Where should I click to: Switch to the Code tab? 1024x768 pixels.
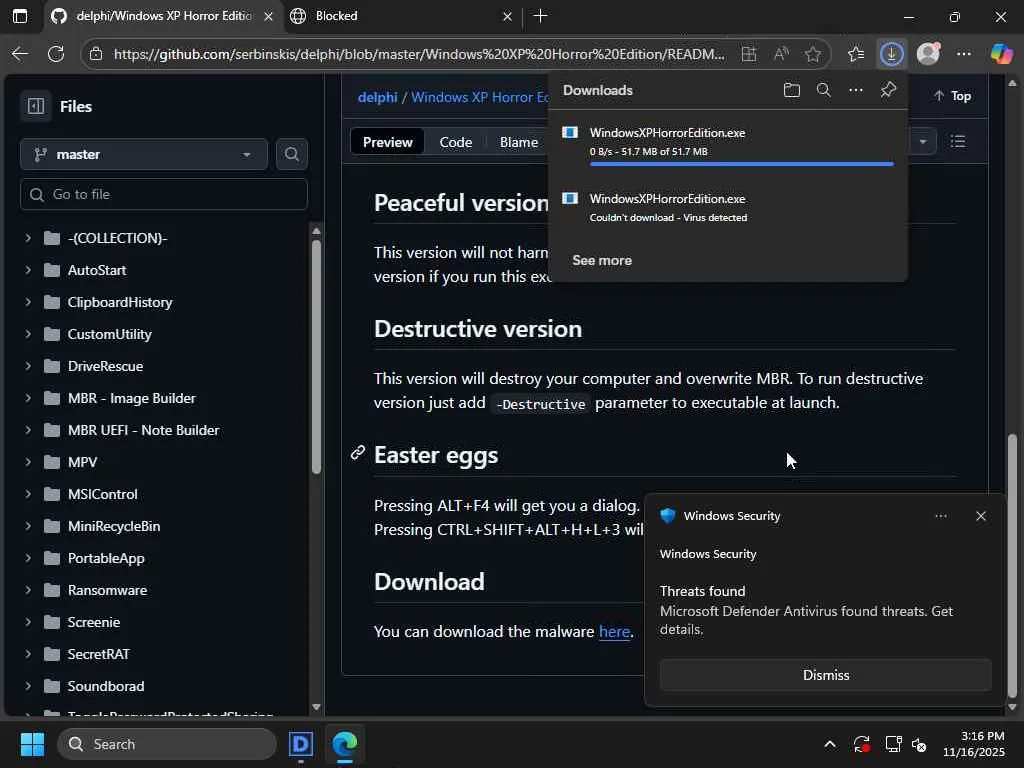[455, 142]
